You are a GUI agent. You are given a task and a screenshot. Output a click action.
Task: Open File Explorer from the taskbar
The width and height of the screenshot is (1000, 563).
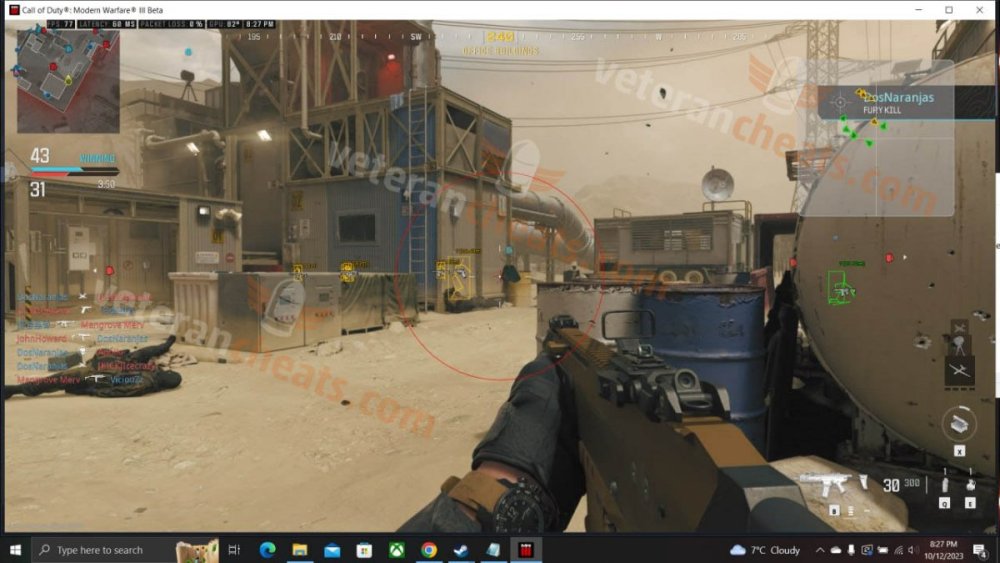coord(299,550)
